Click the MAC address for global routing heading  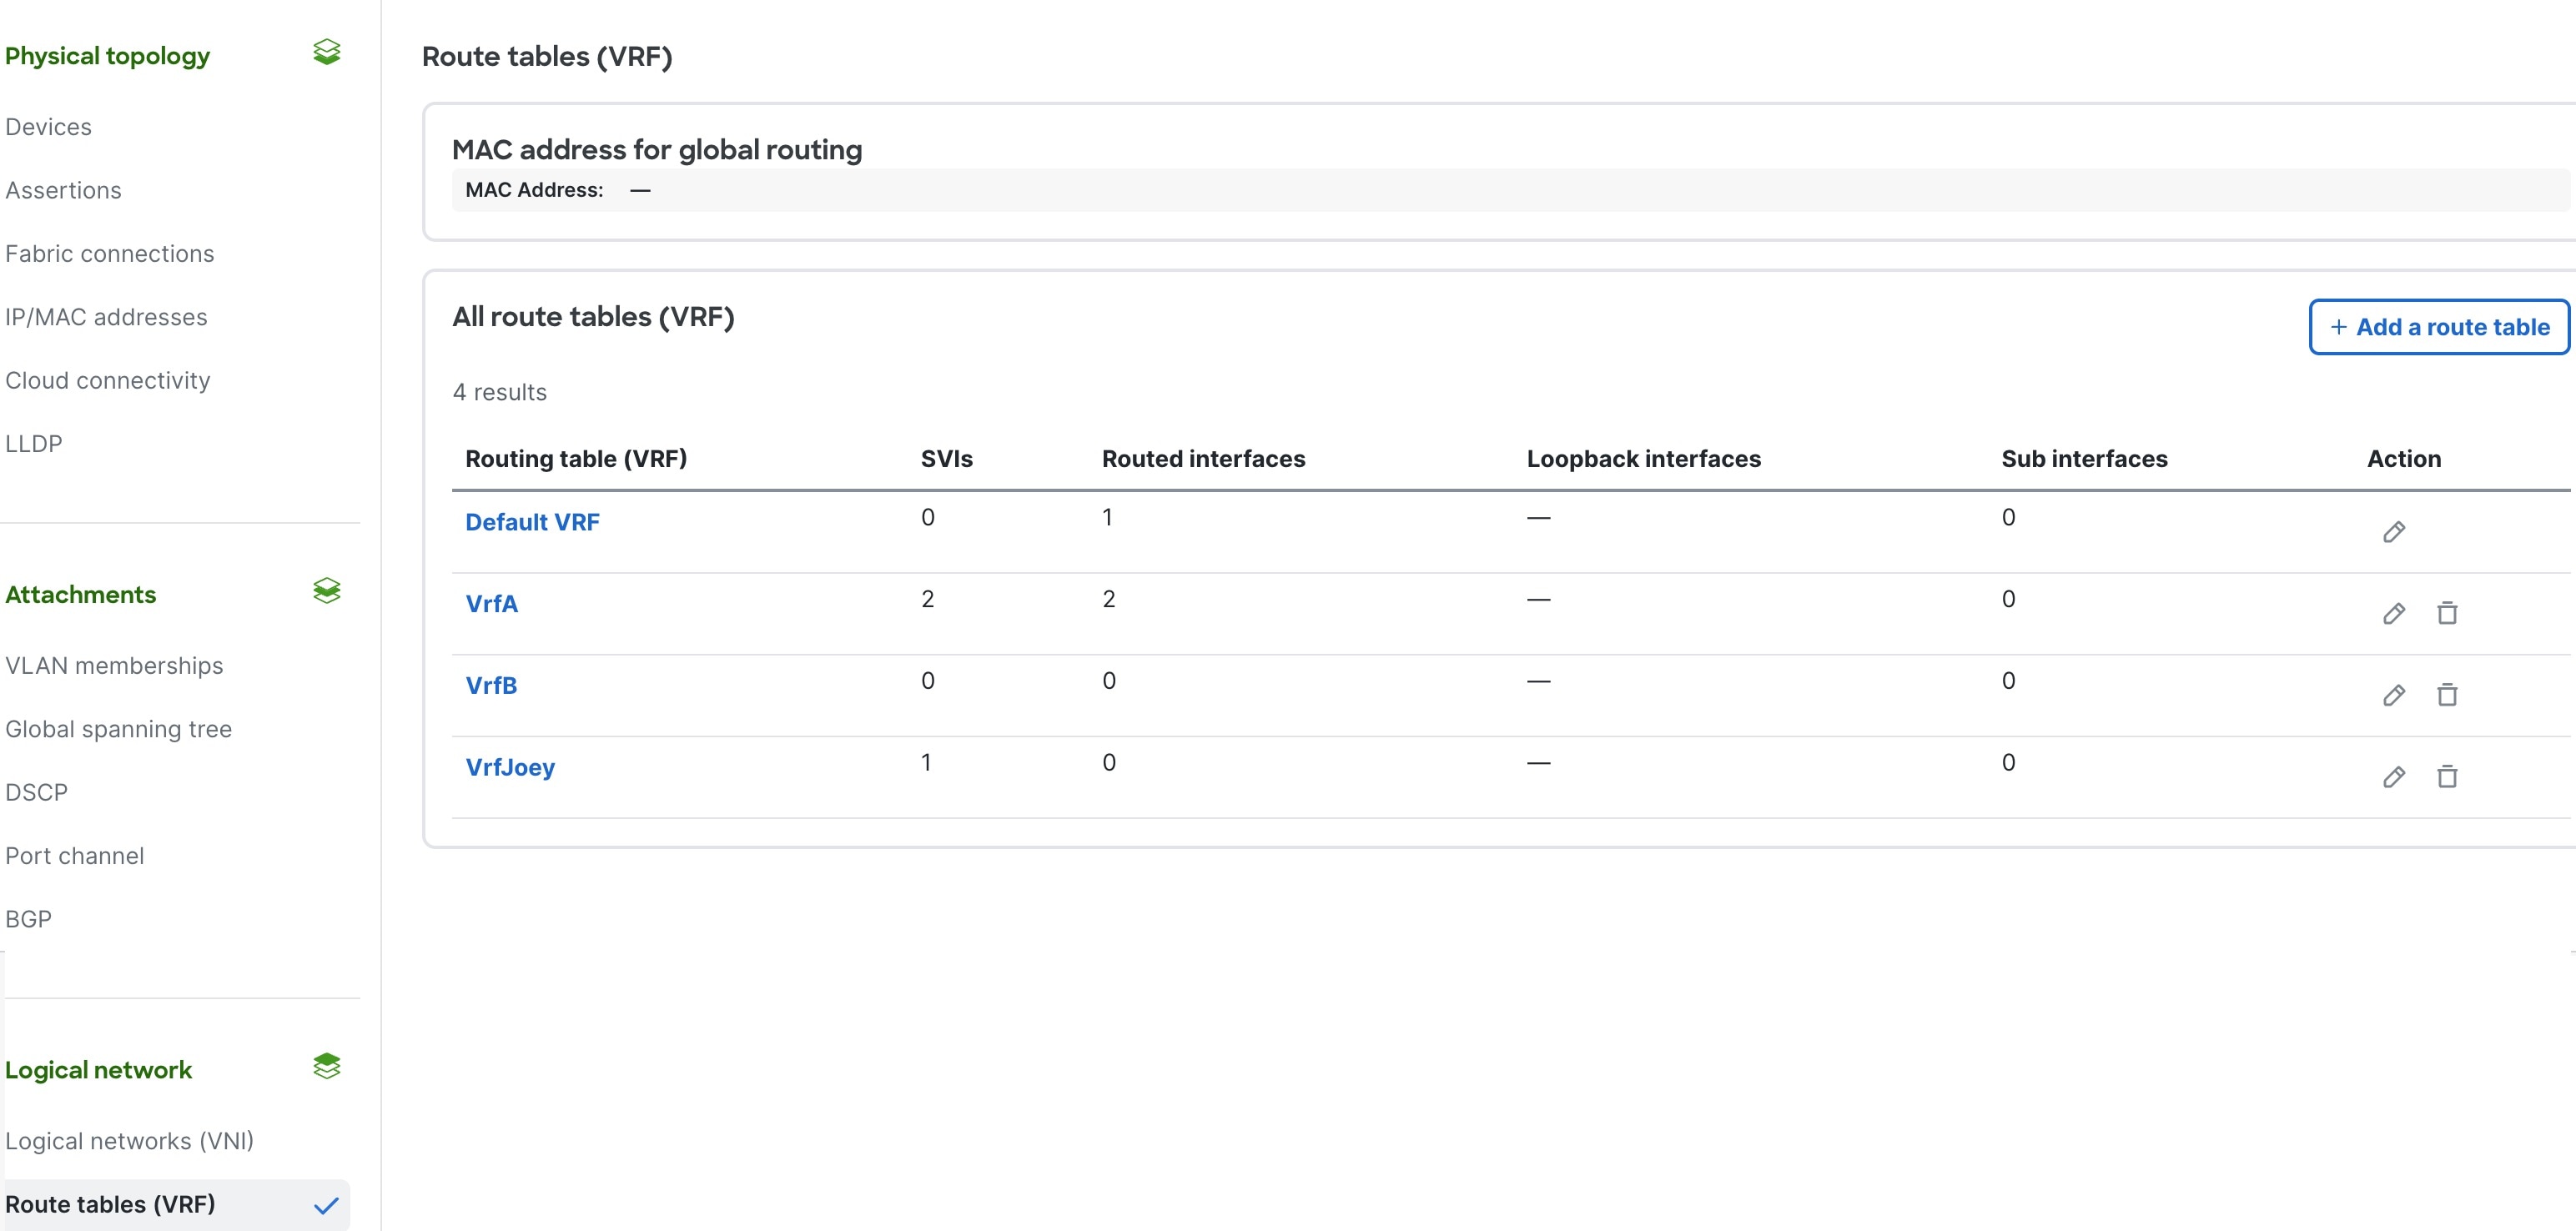click(657, 150)
